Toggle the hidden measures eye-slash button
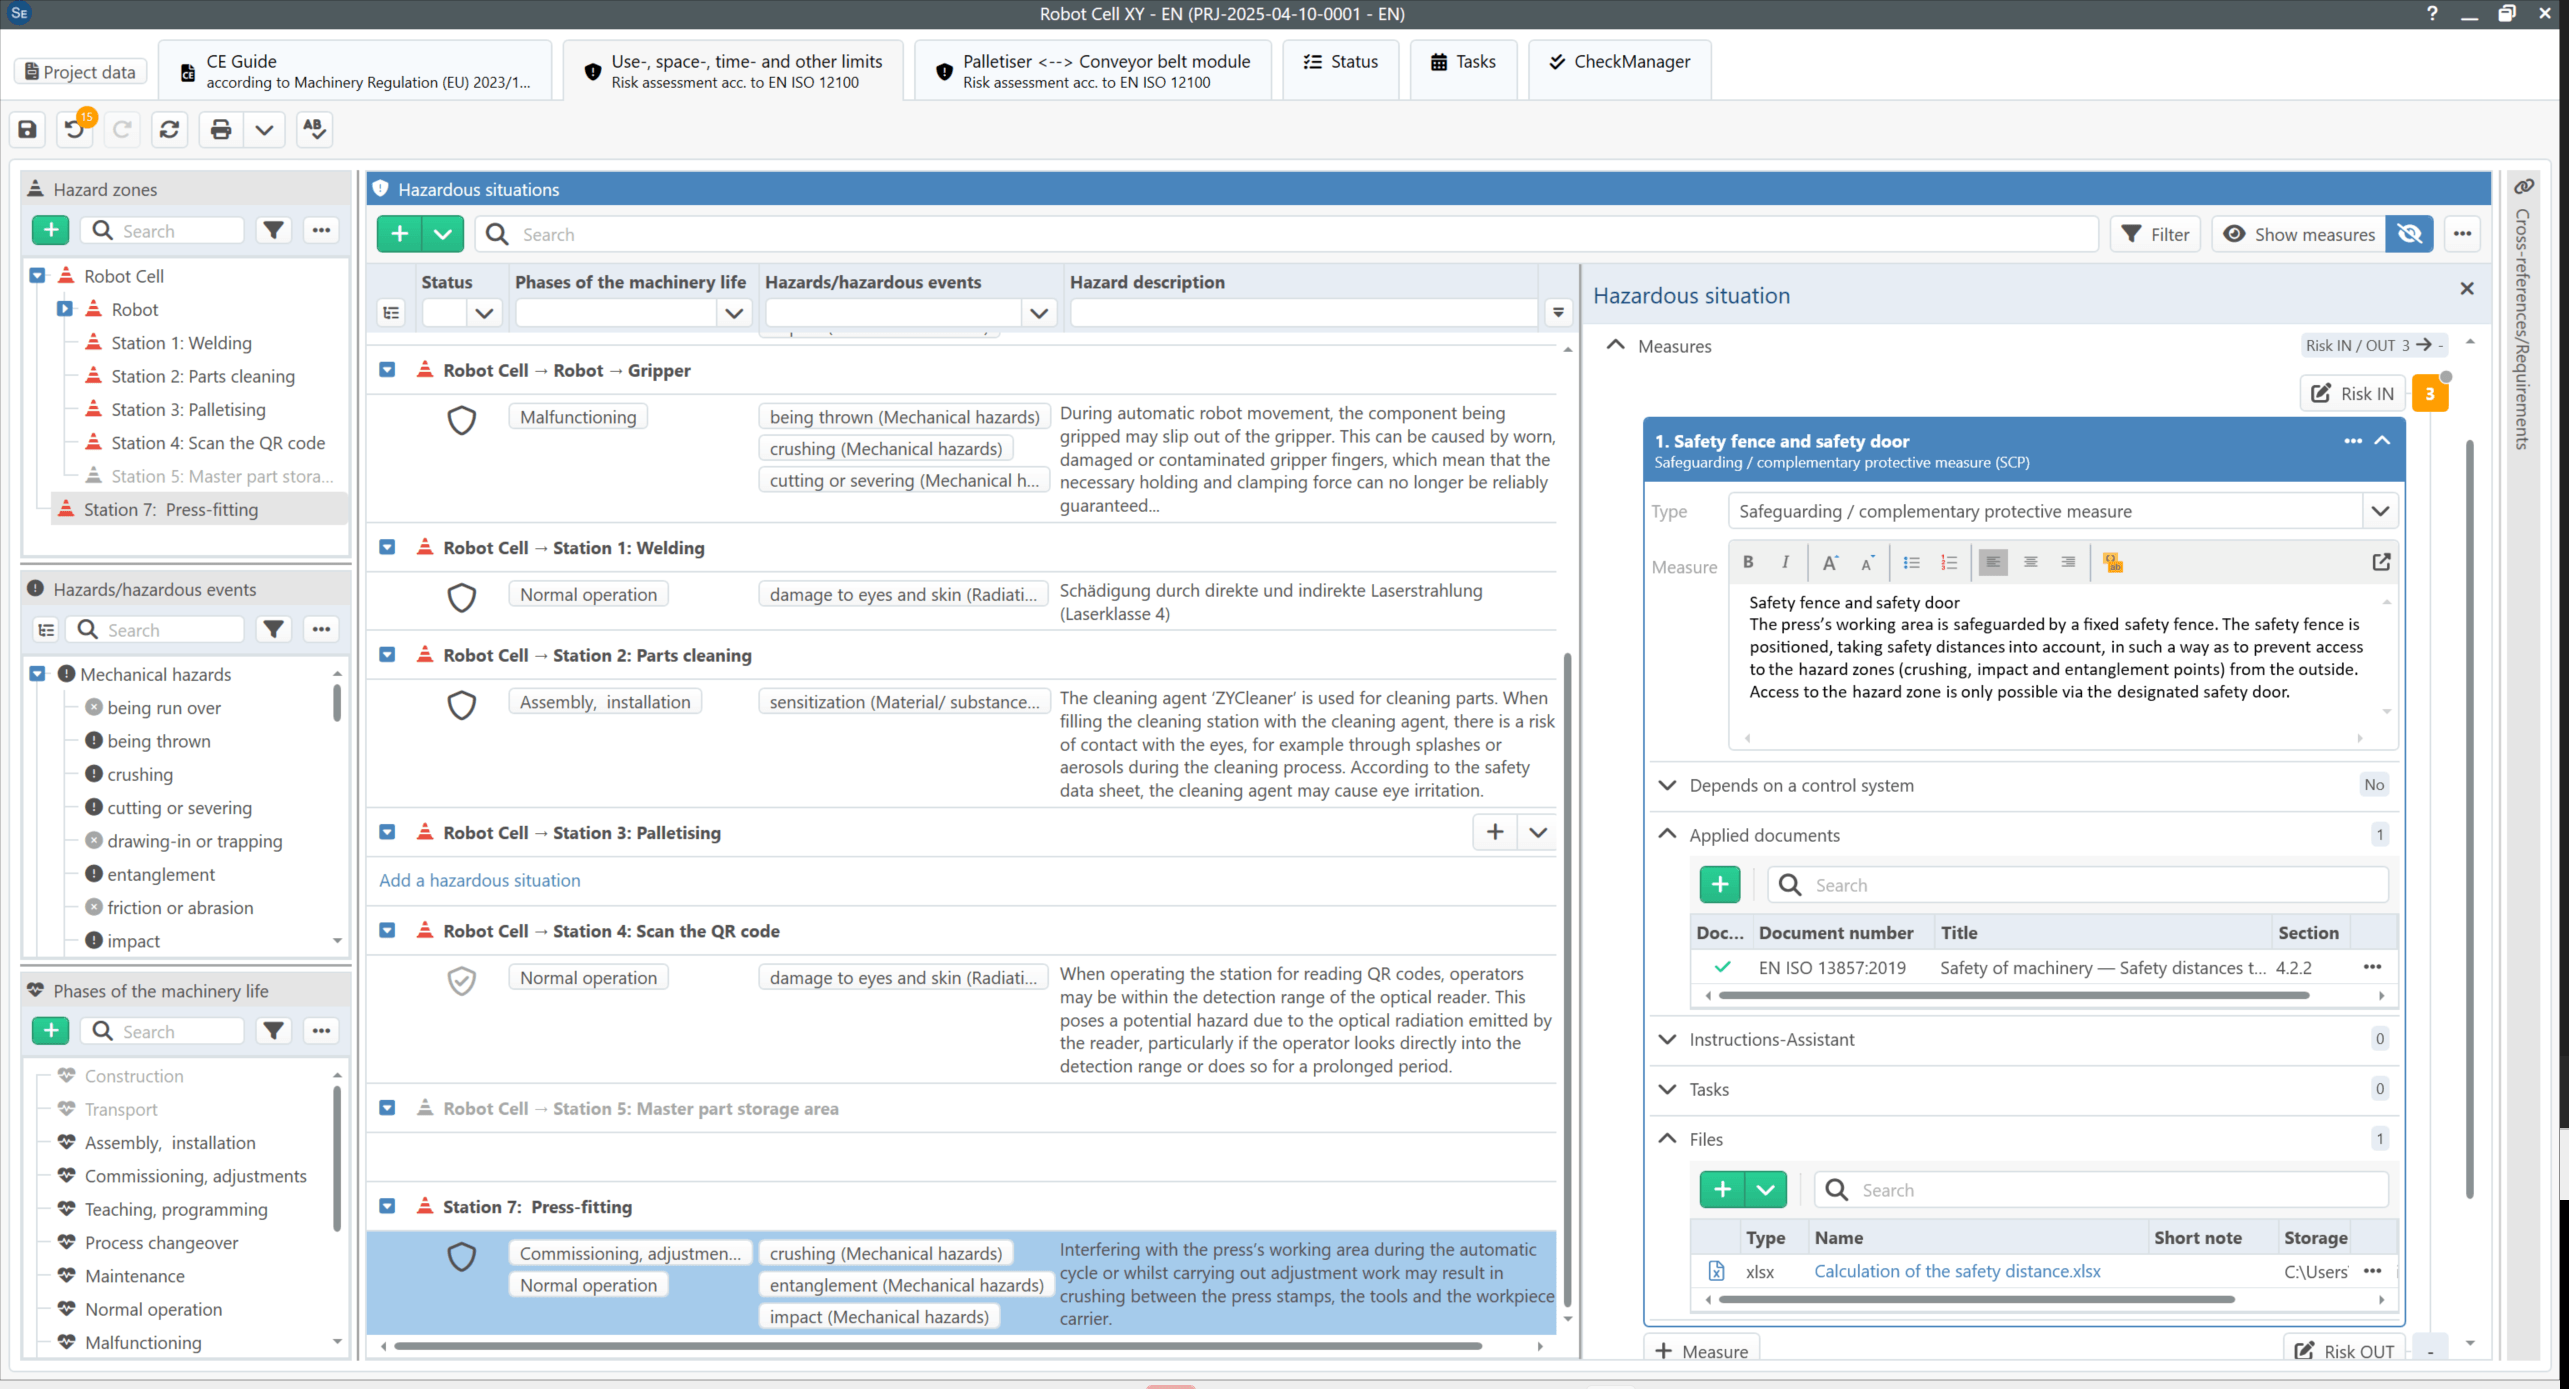The image size is (2569, 1389). pos(2409,234)
